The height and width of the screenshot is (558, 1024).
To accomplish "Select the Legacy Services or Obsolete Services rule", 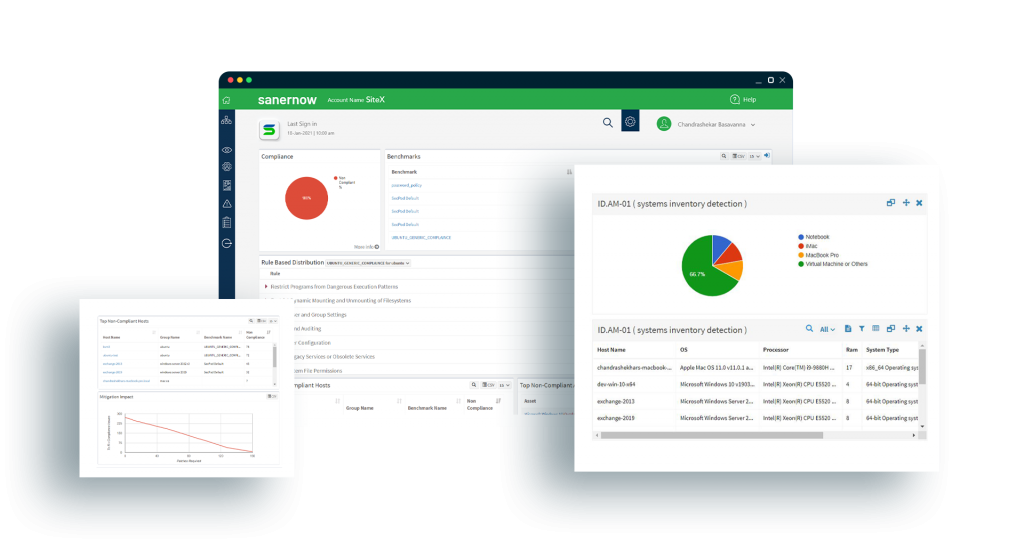I will point(334,356).
